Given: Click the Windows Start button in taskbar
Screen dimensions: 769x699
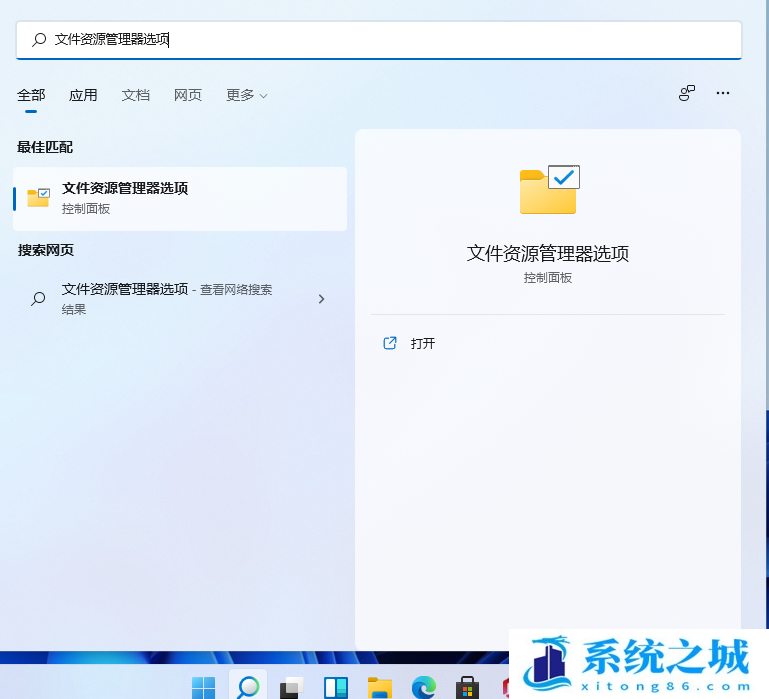Looking at the screenshot, I should pos(204,687).
